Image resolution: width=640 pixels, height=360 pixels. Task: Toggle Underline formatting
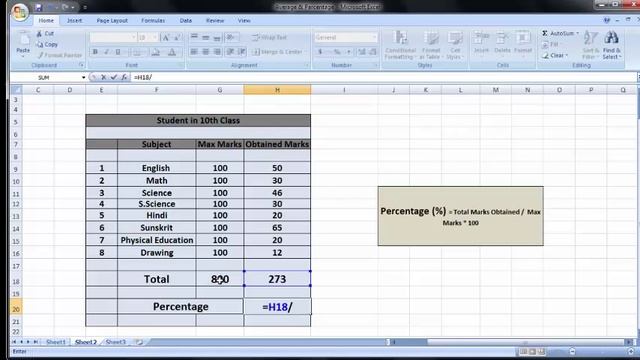coord(118,52)
